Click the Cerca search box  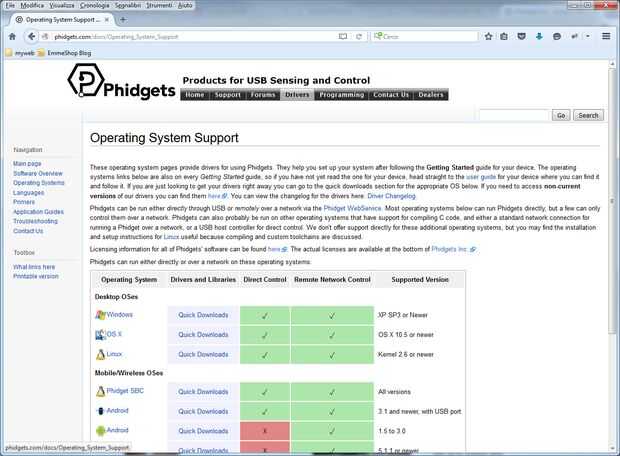click(425, 36)
